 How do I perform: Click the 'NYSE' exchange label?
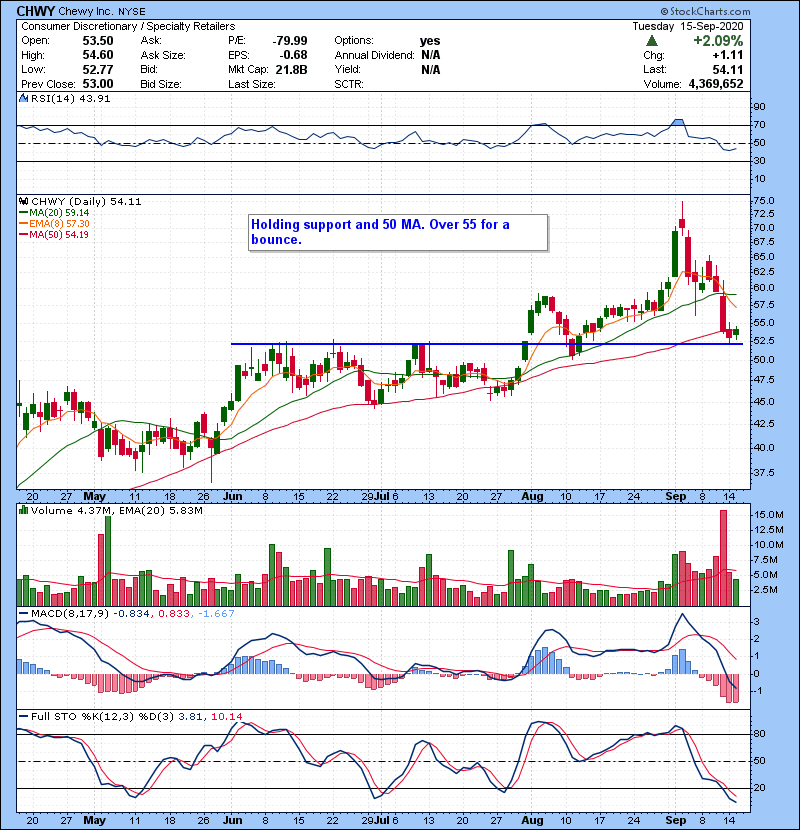click(132, 11)
